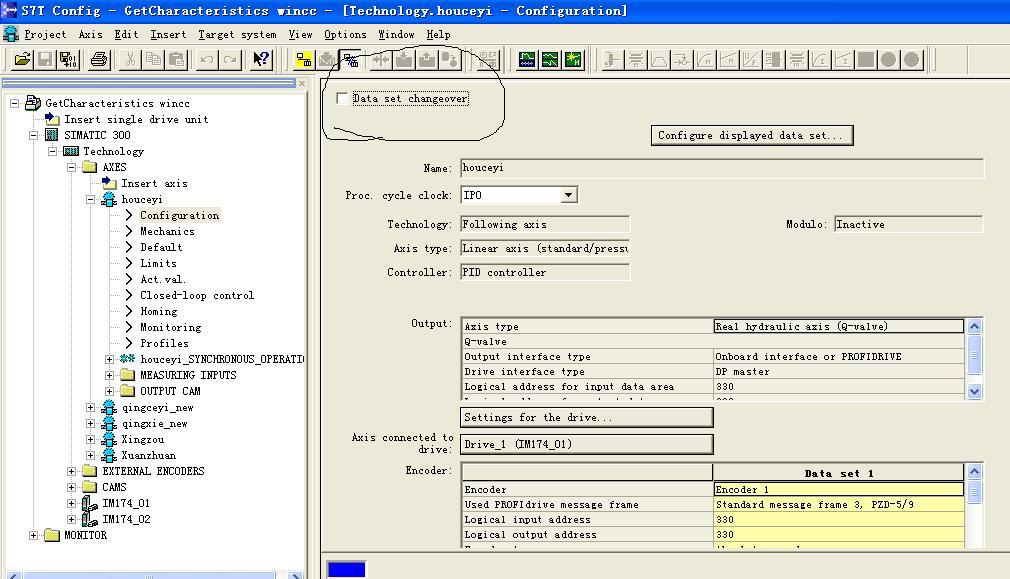Click the grey square stop toolbar icon
Screen dimensions: 1010x579
point(866,60)
